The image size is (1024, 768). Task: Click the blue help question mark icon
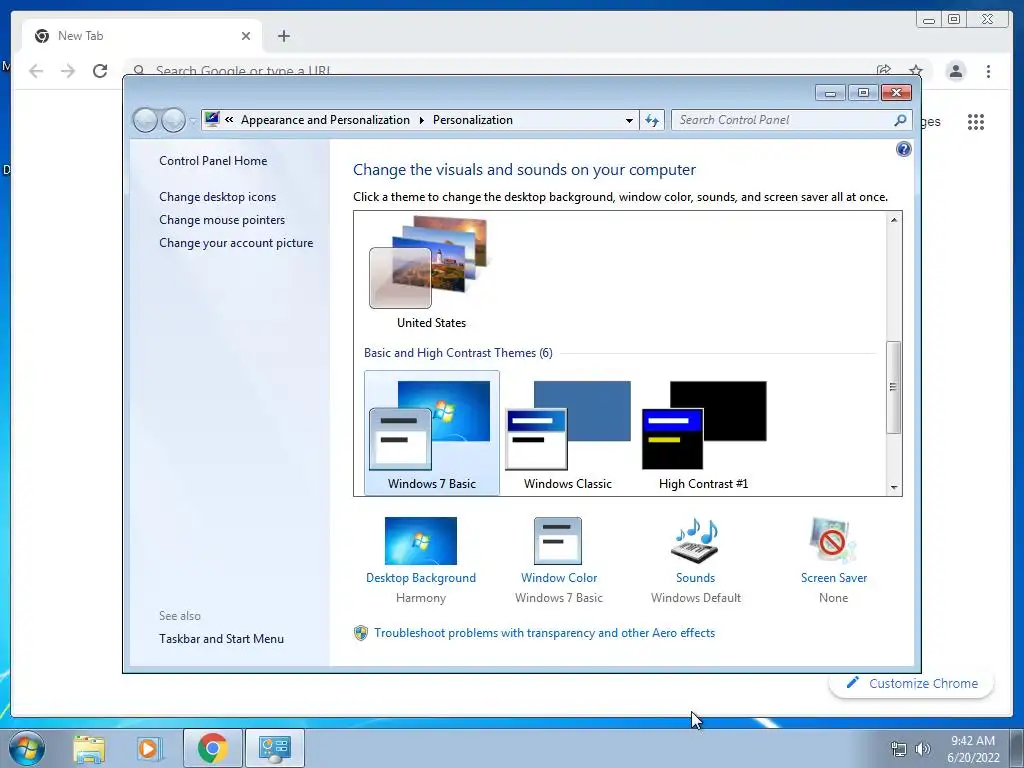click(x=903, y=150)
